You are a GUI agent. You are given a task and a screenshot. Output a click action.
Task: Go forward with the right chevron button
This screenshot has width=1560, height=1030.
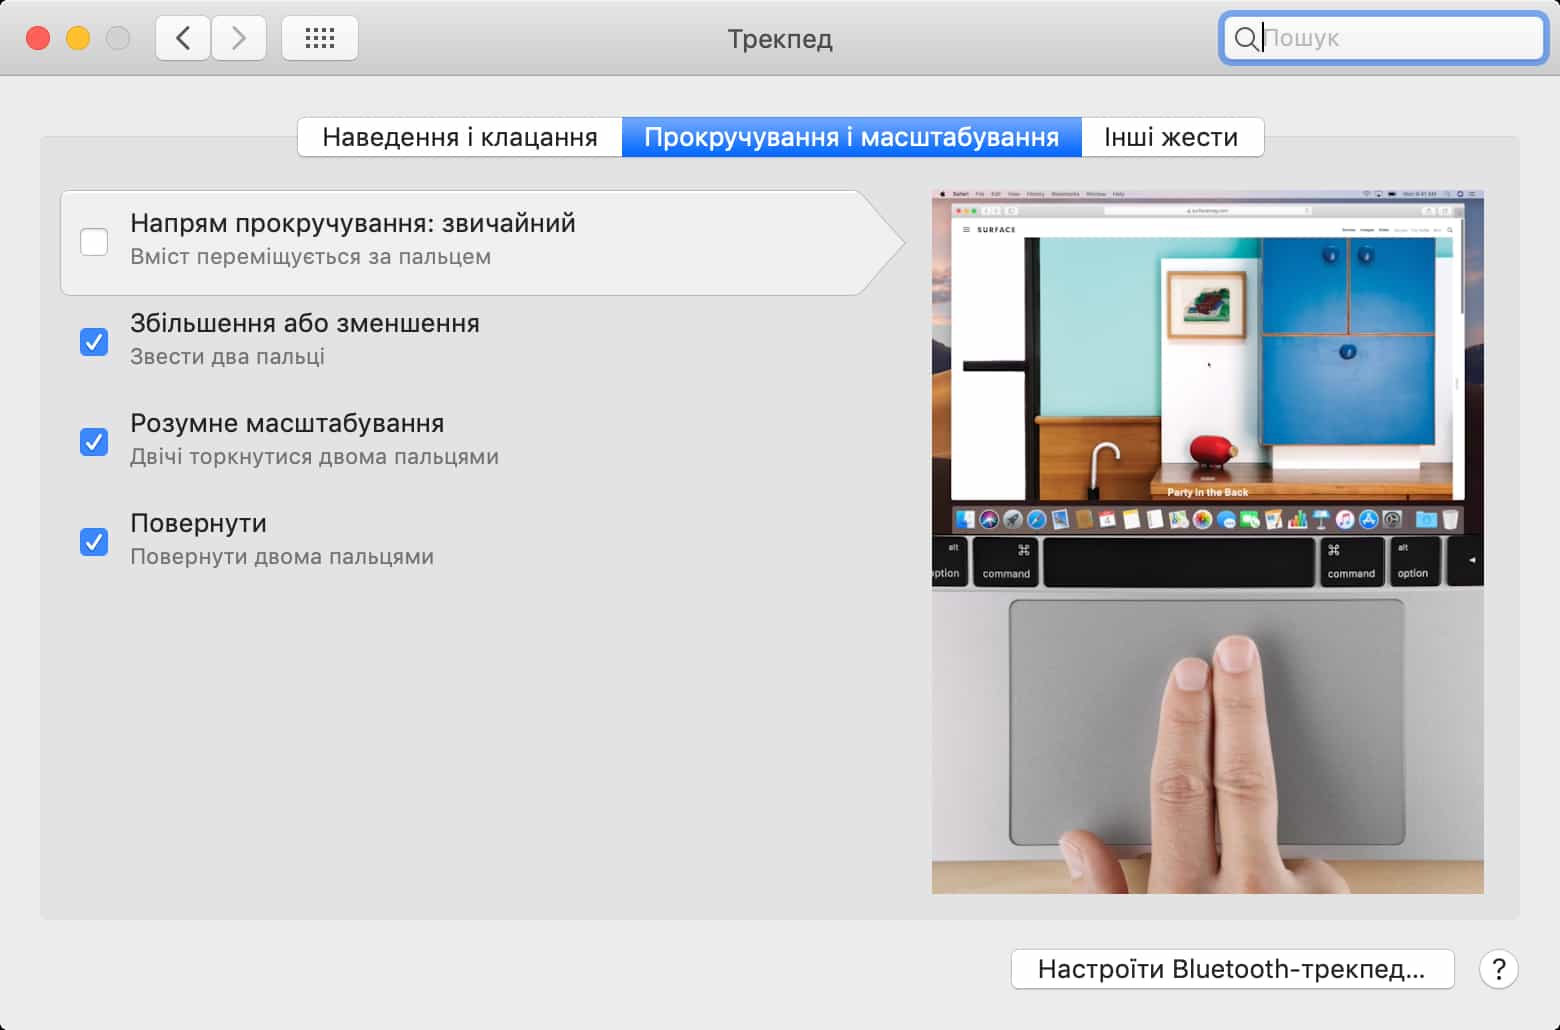coord(239,39)
